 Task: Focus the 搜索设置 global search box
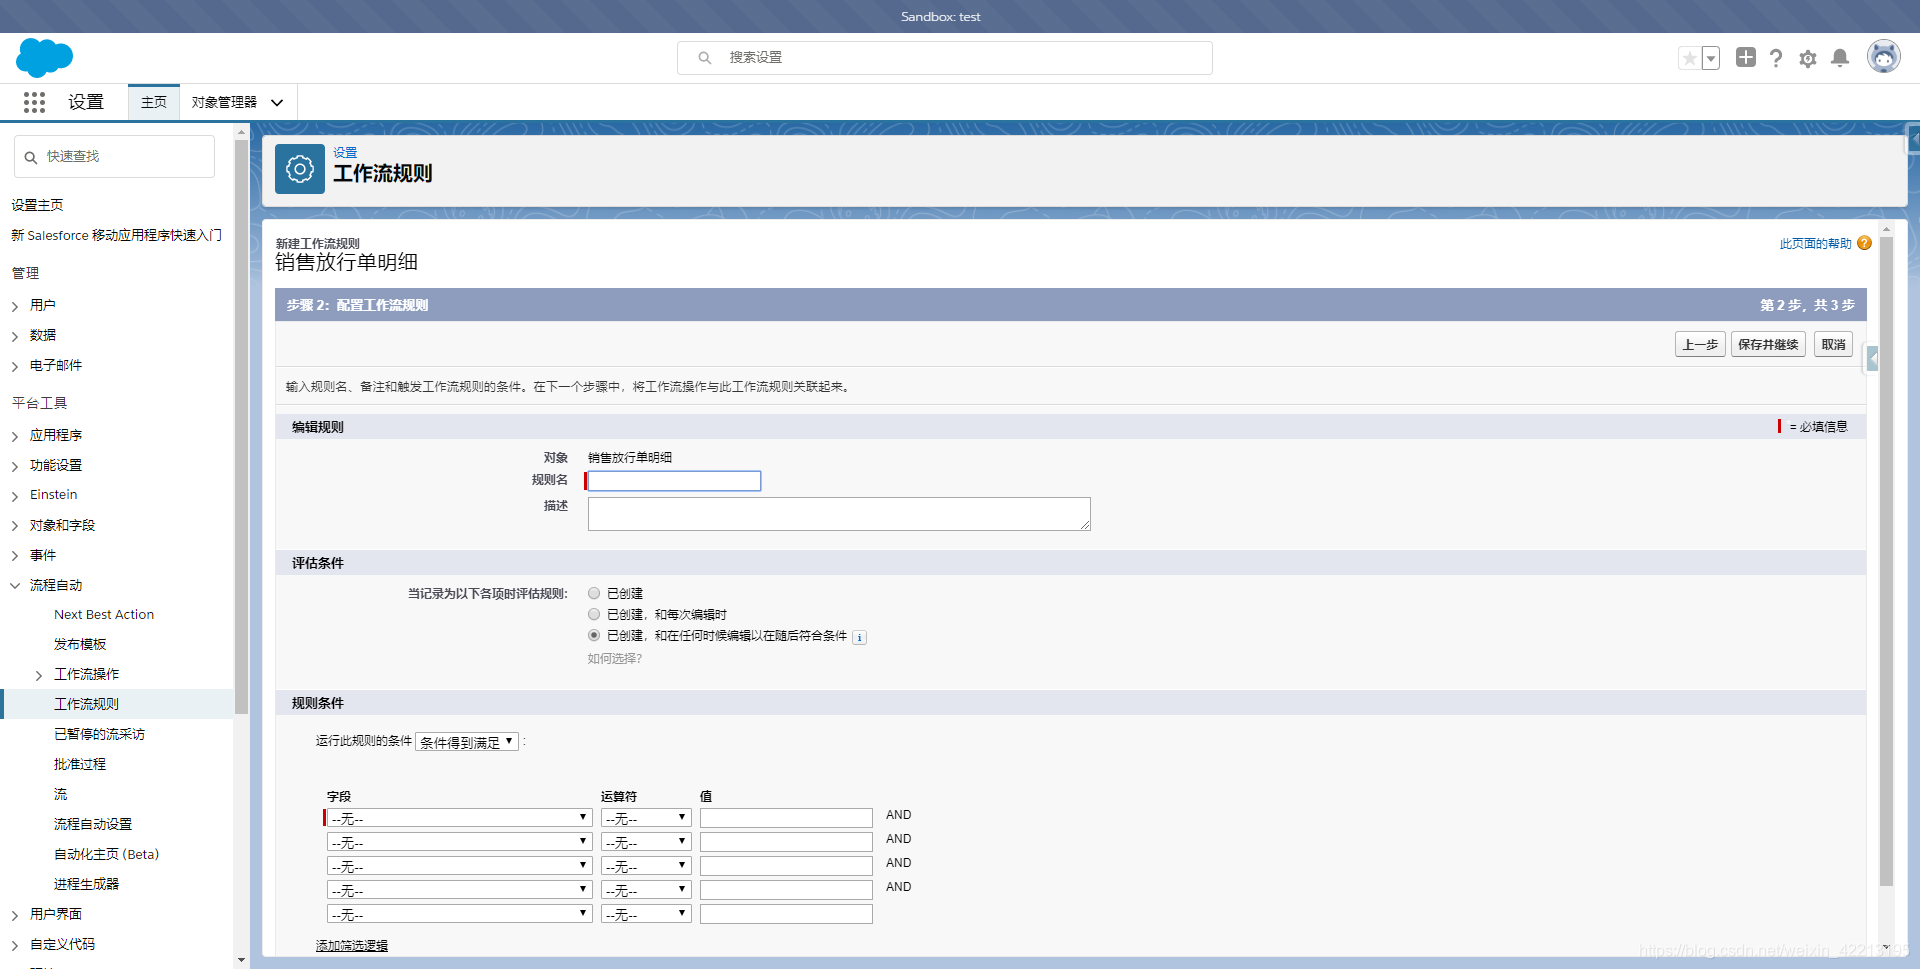coord(945,58)
